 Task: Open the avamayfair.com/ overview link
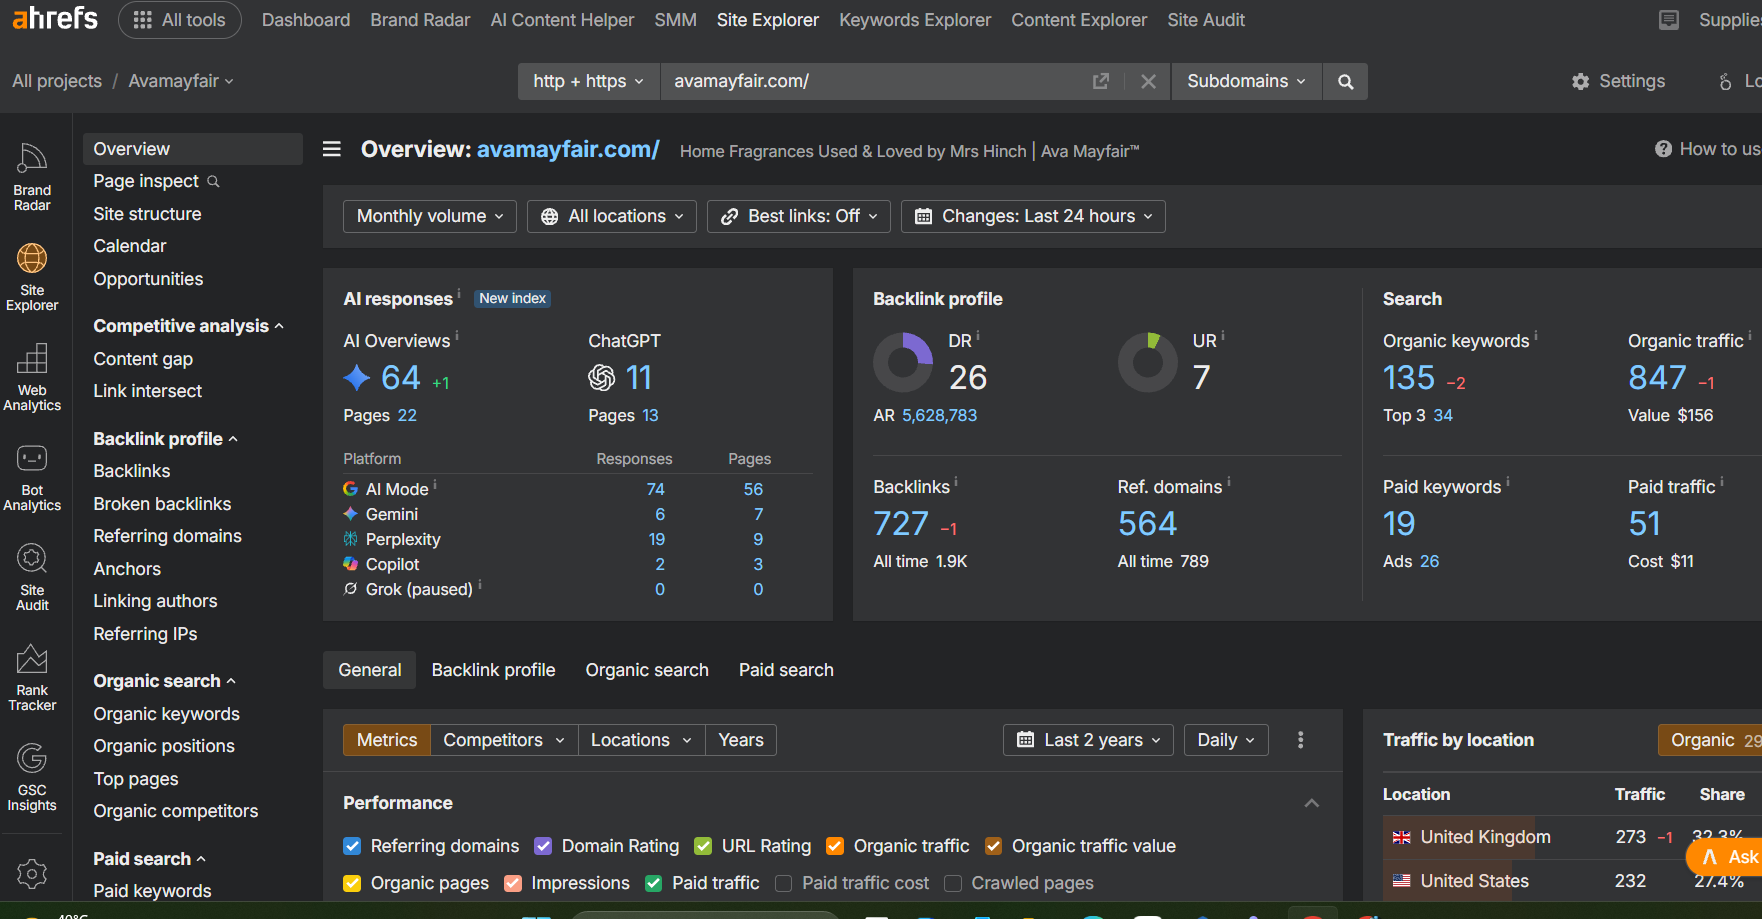pos(568,149)
